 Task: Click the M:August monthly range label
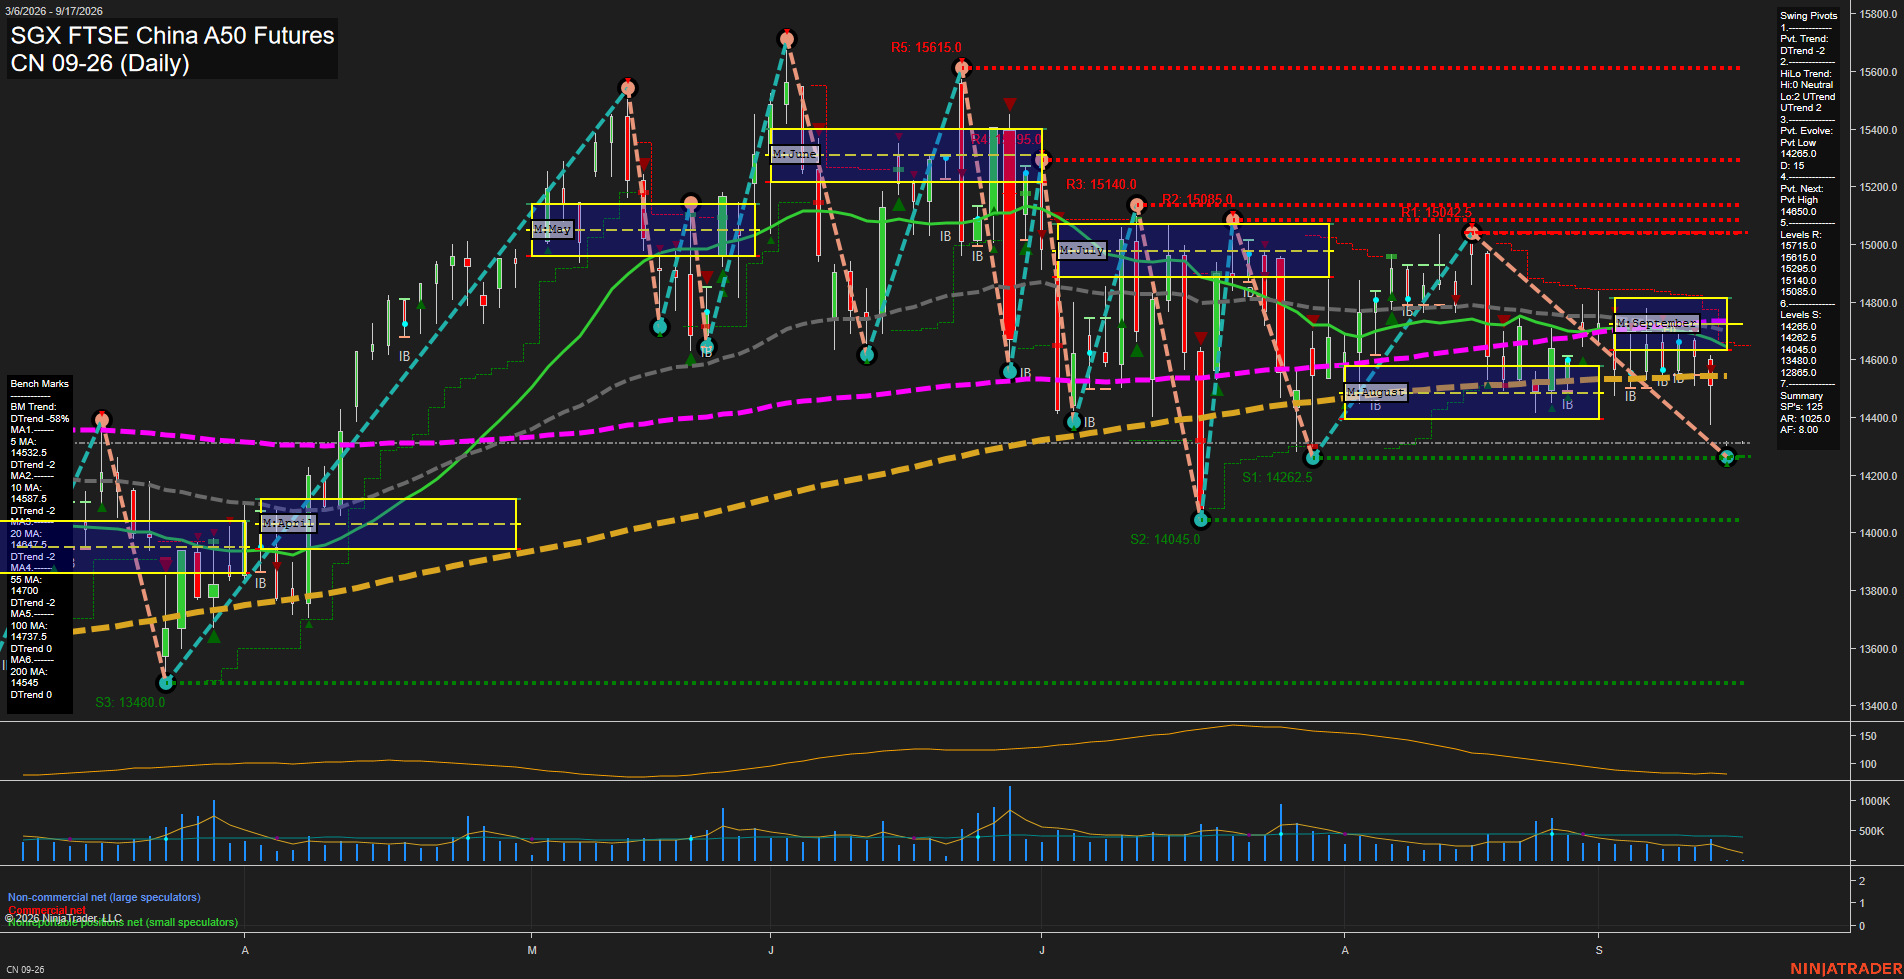1376,392
